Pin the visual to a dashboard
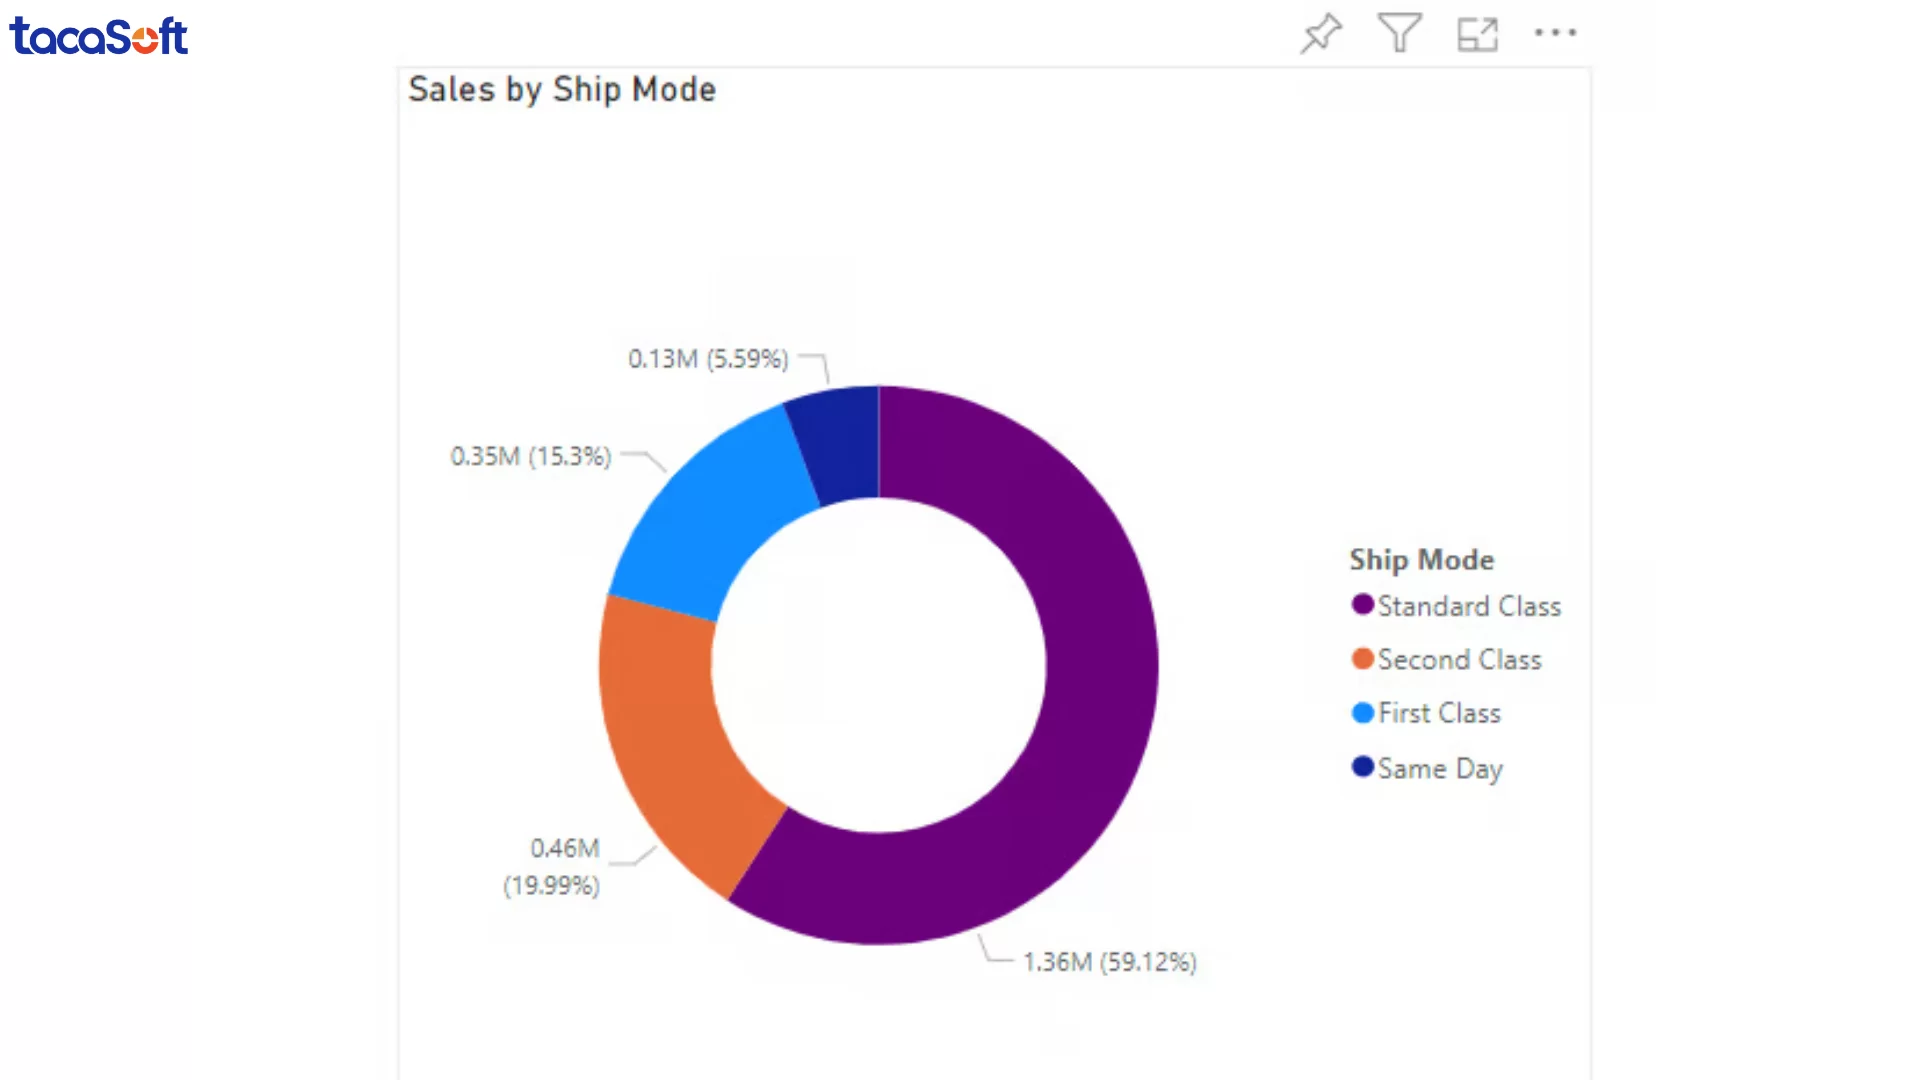Viewport: 1920px width, 1080px height. tap(1320, 33)
